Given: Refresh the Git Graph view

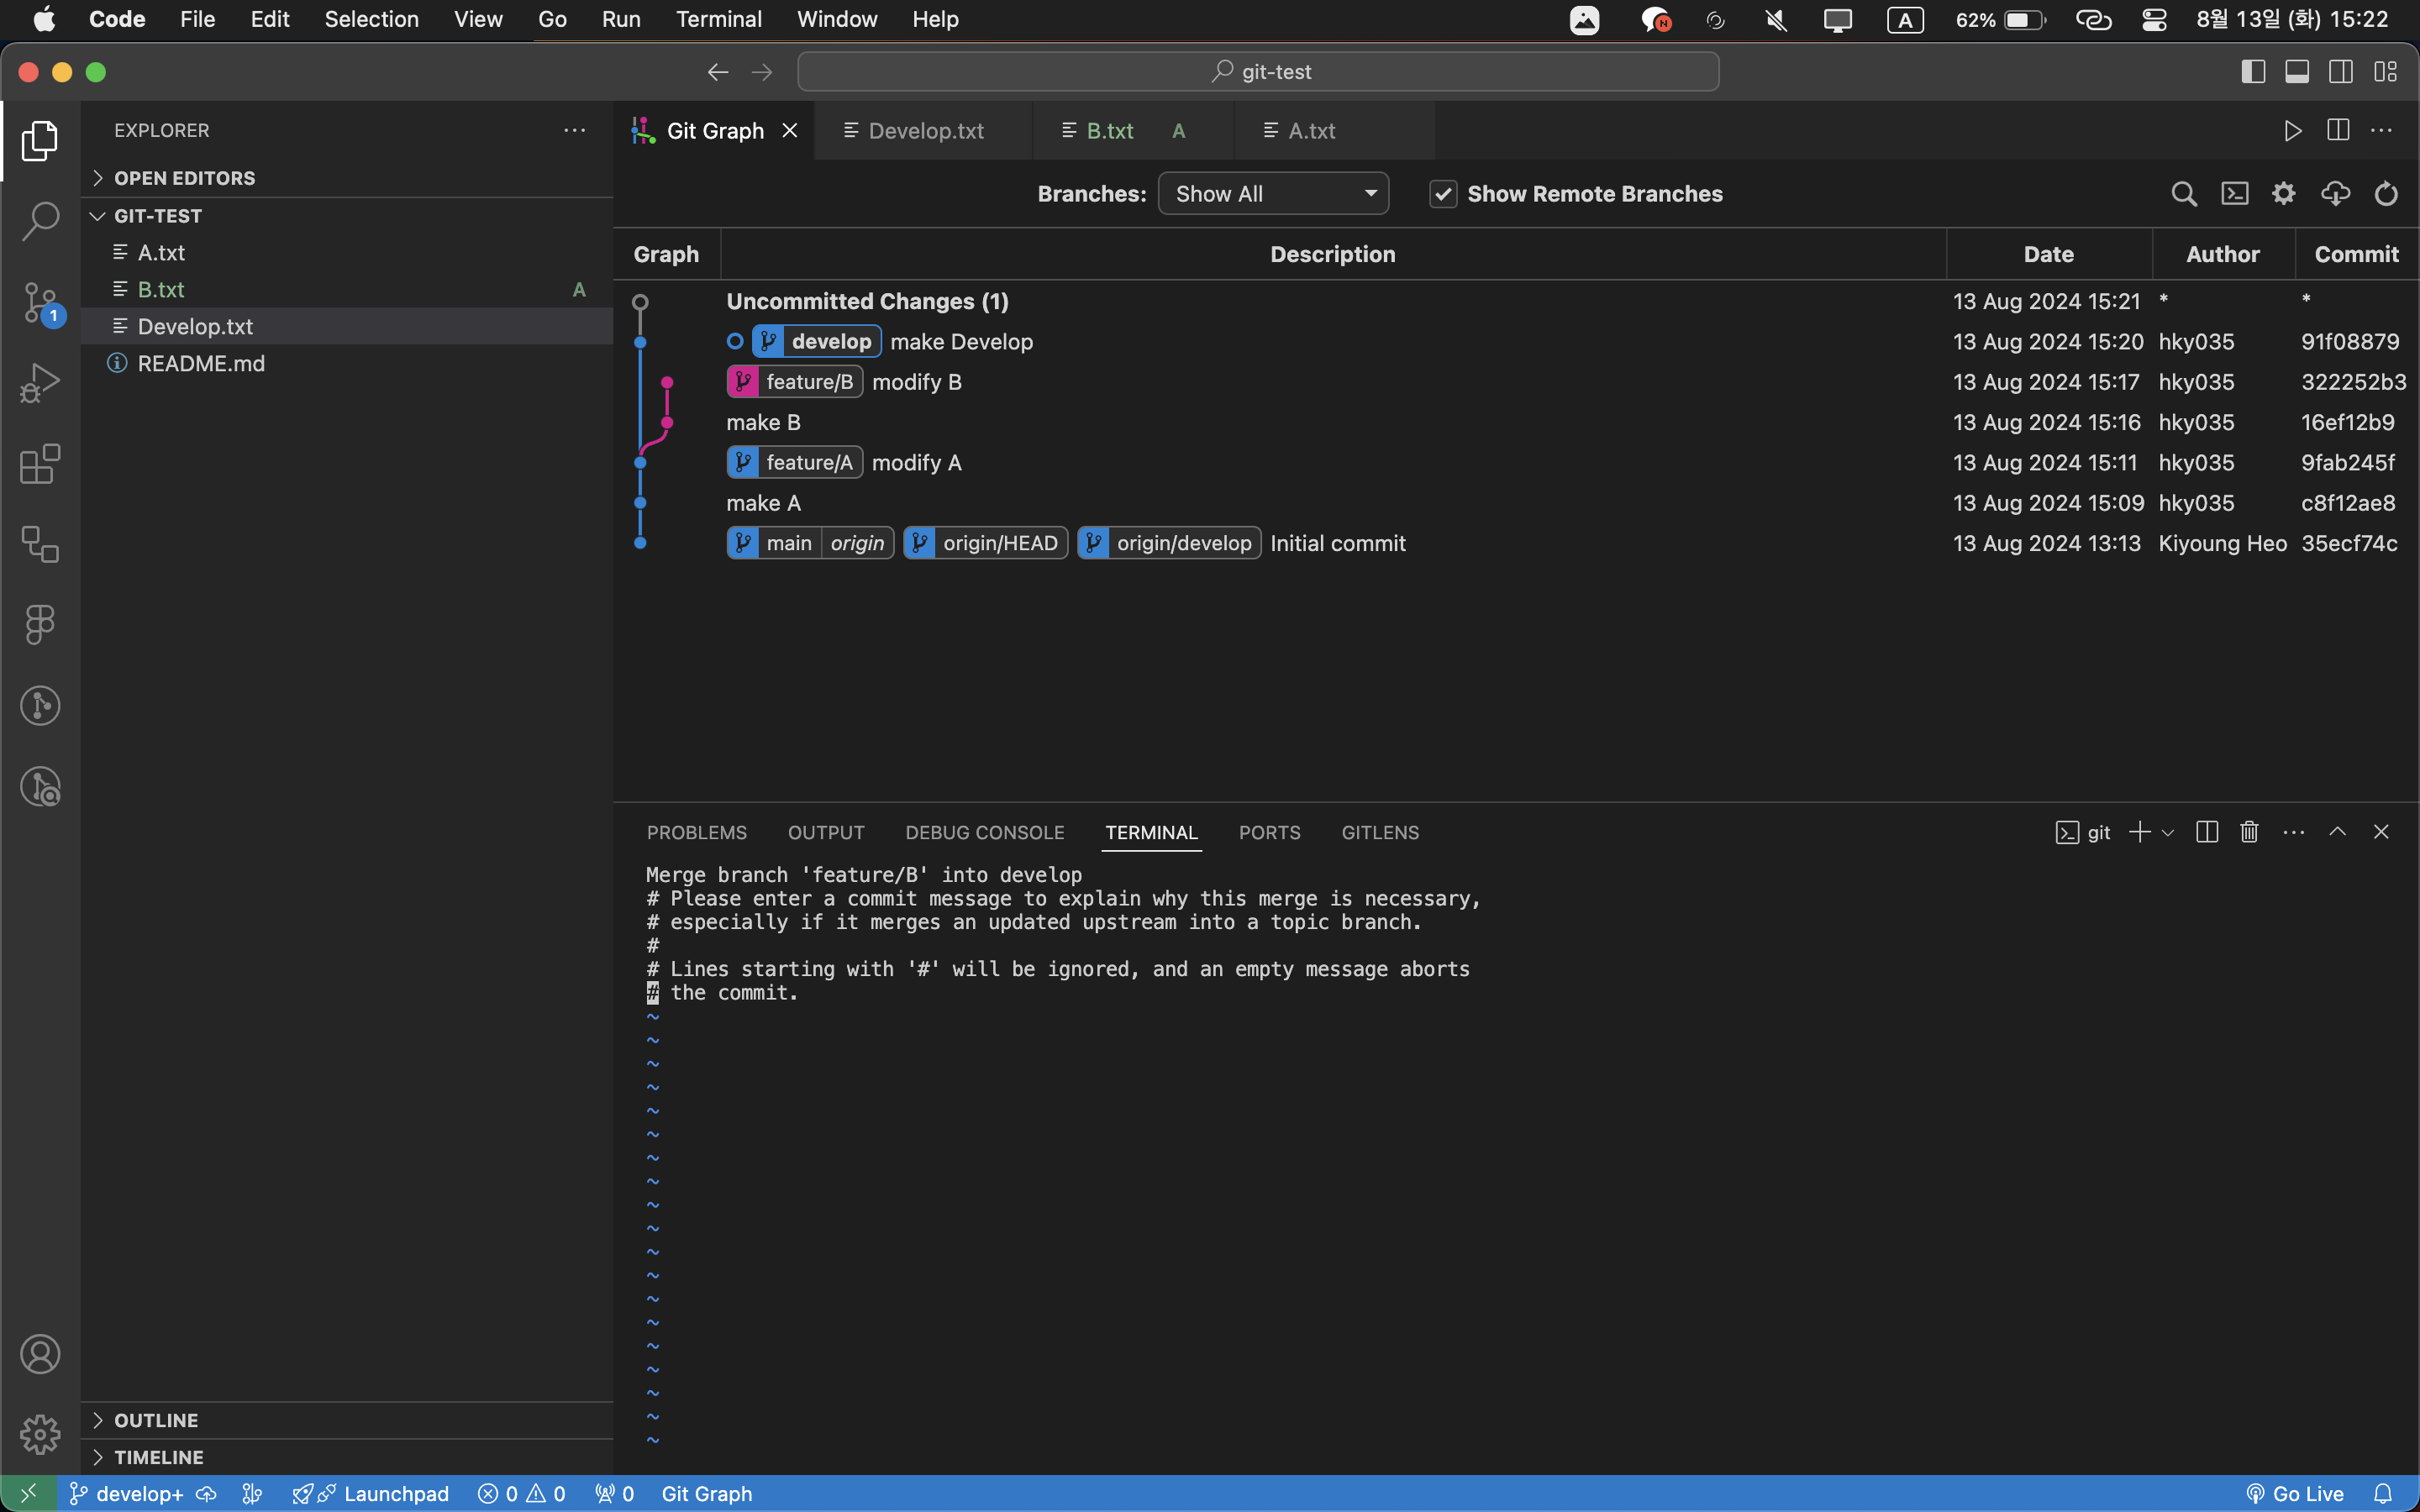Looking at the screenshot, I should [2386, 194].
